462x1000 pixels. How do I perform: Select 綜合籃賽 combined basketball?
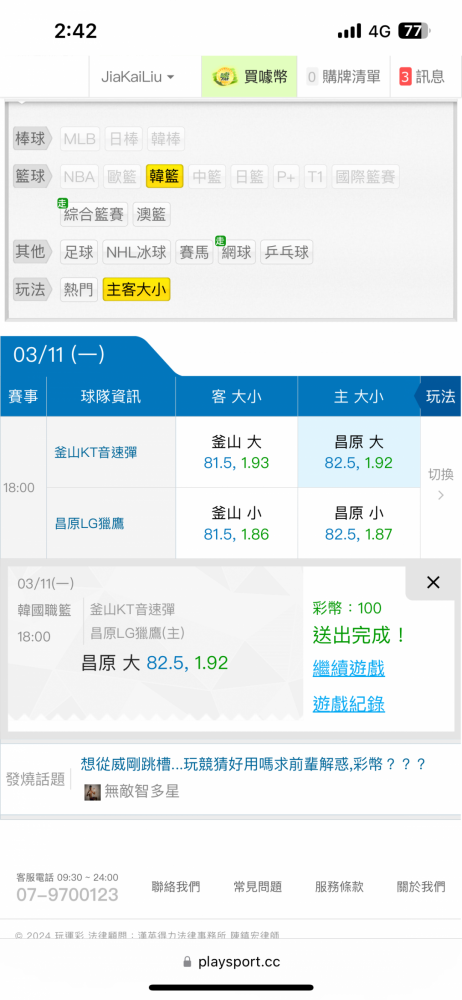(94, 214)
